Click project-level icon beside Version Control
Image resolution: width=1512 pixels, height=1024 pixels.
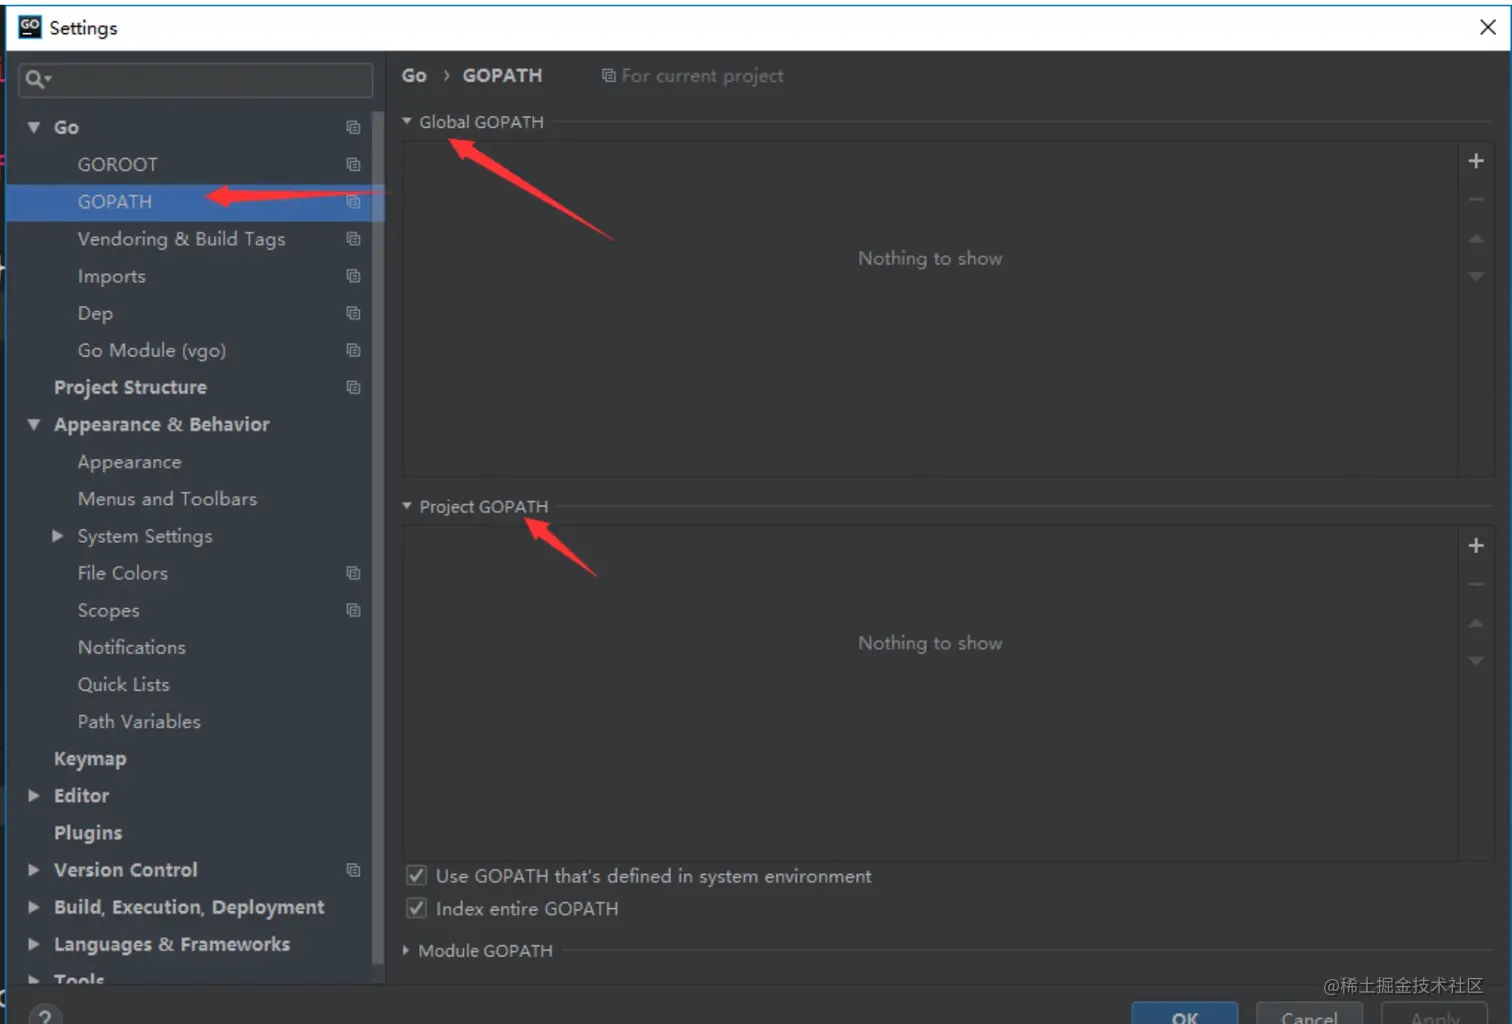(x=353, y=870)
